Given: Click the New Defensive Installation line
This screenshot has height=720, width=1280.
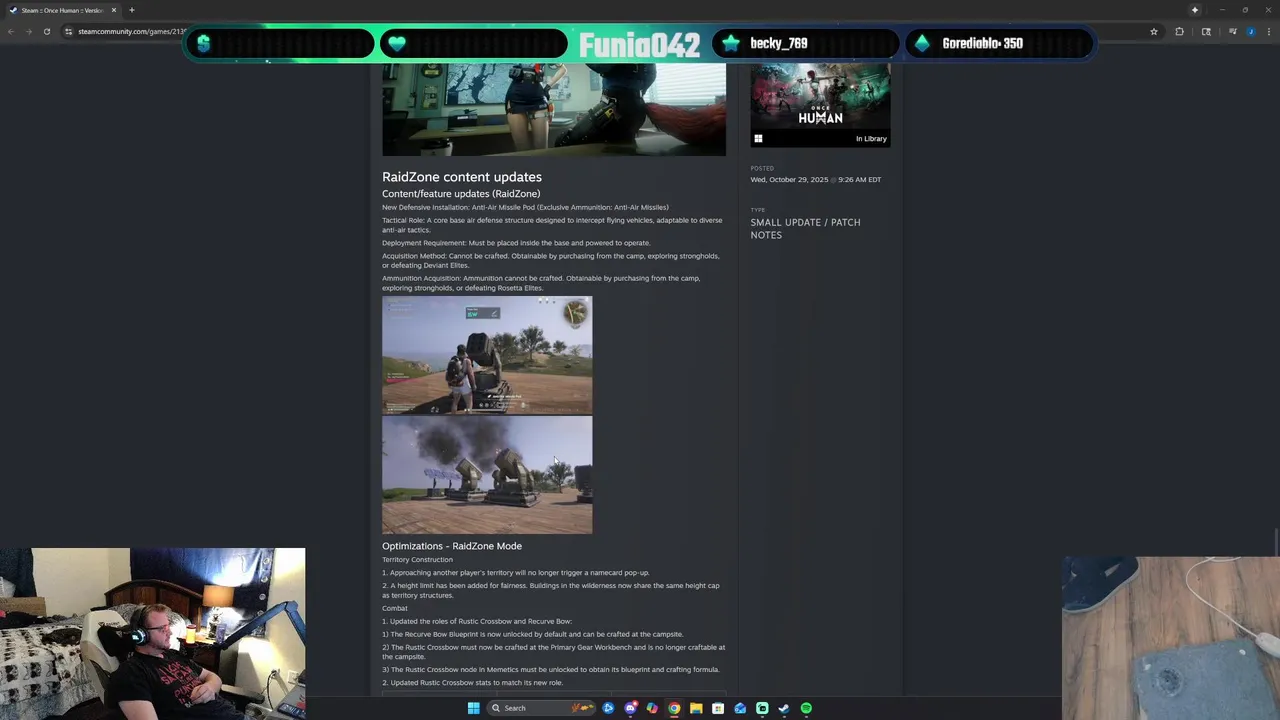Looking at the screenshot, I should (525, 208).
